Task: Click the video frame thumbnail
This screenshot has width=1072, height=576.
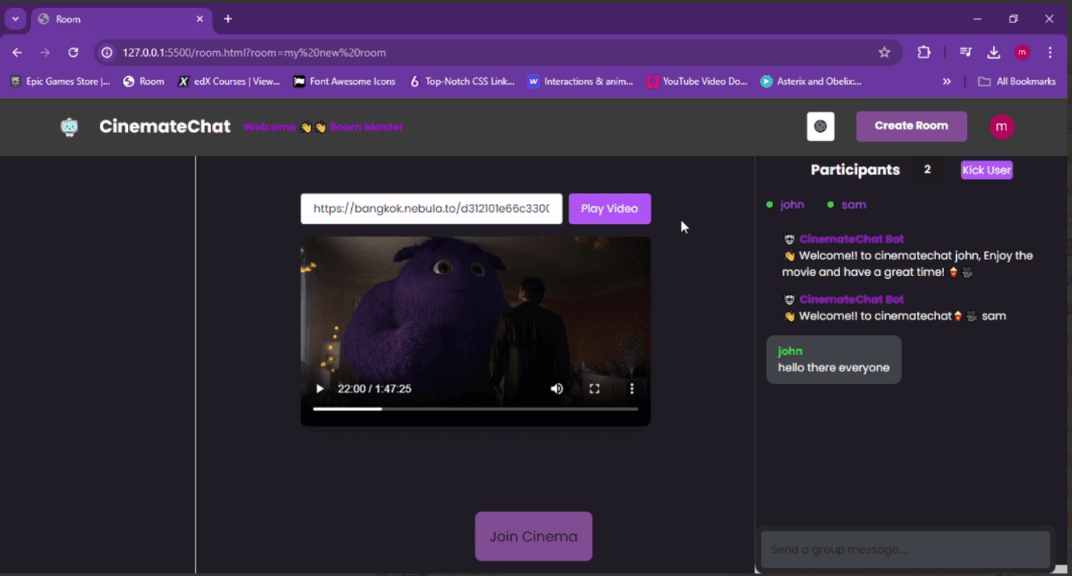Action: pos(476,331)
